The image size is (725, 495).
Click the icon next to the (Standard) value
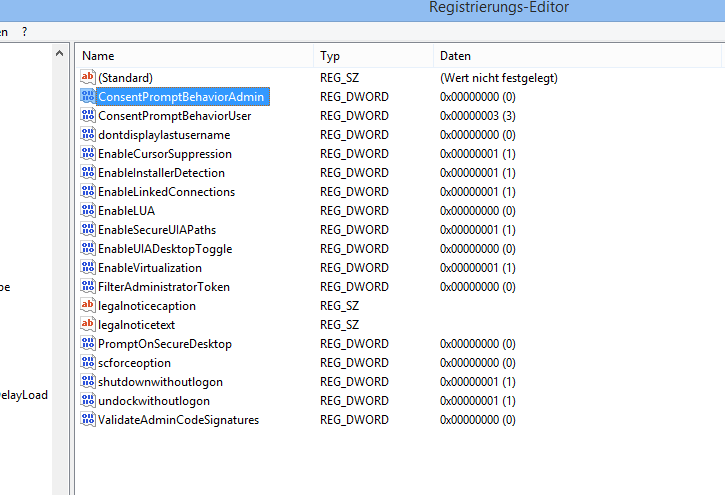click(87, 77)
